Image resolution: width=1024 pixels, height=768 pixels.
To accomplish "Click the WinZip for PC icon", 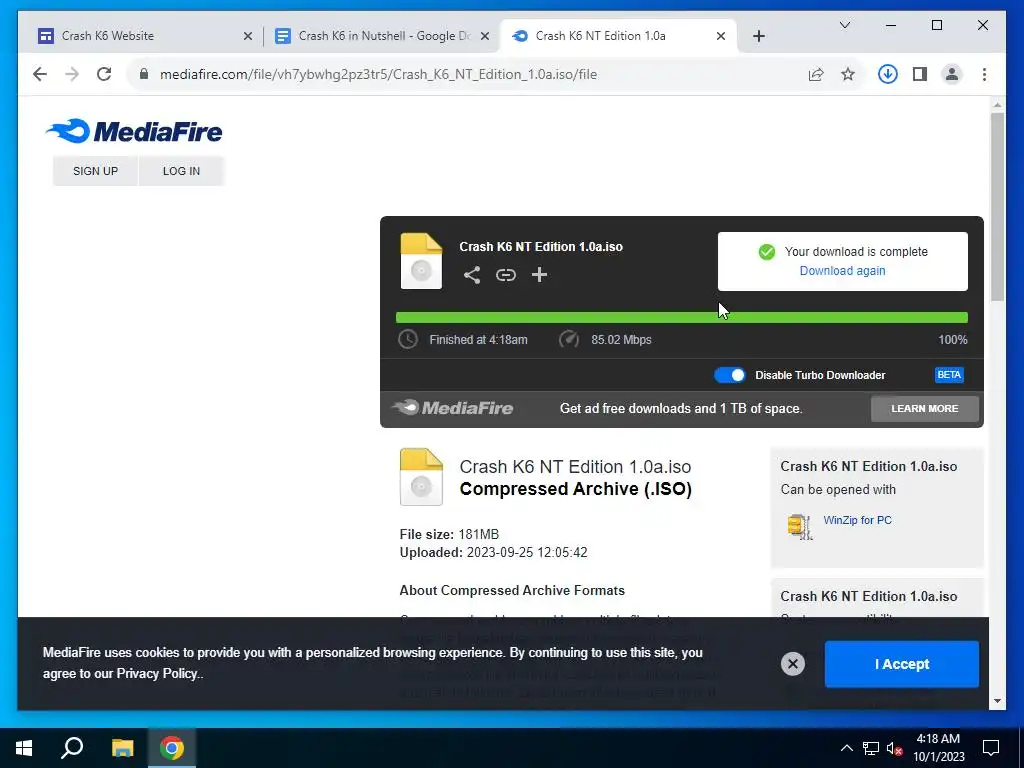I will click(800, 526).
